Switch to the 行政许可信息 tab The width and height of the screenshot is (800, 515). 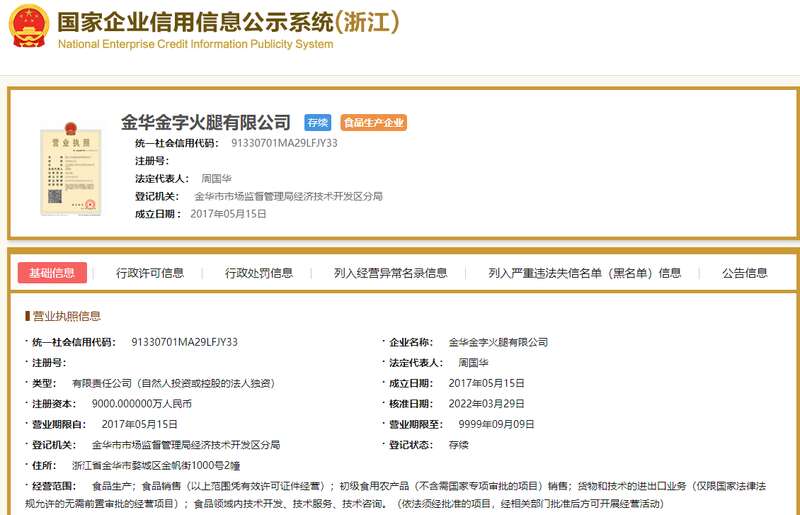[x=149, y=273]
